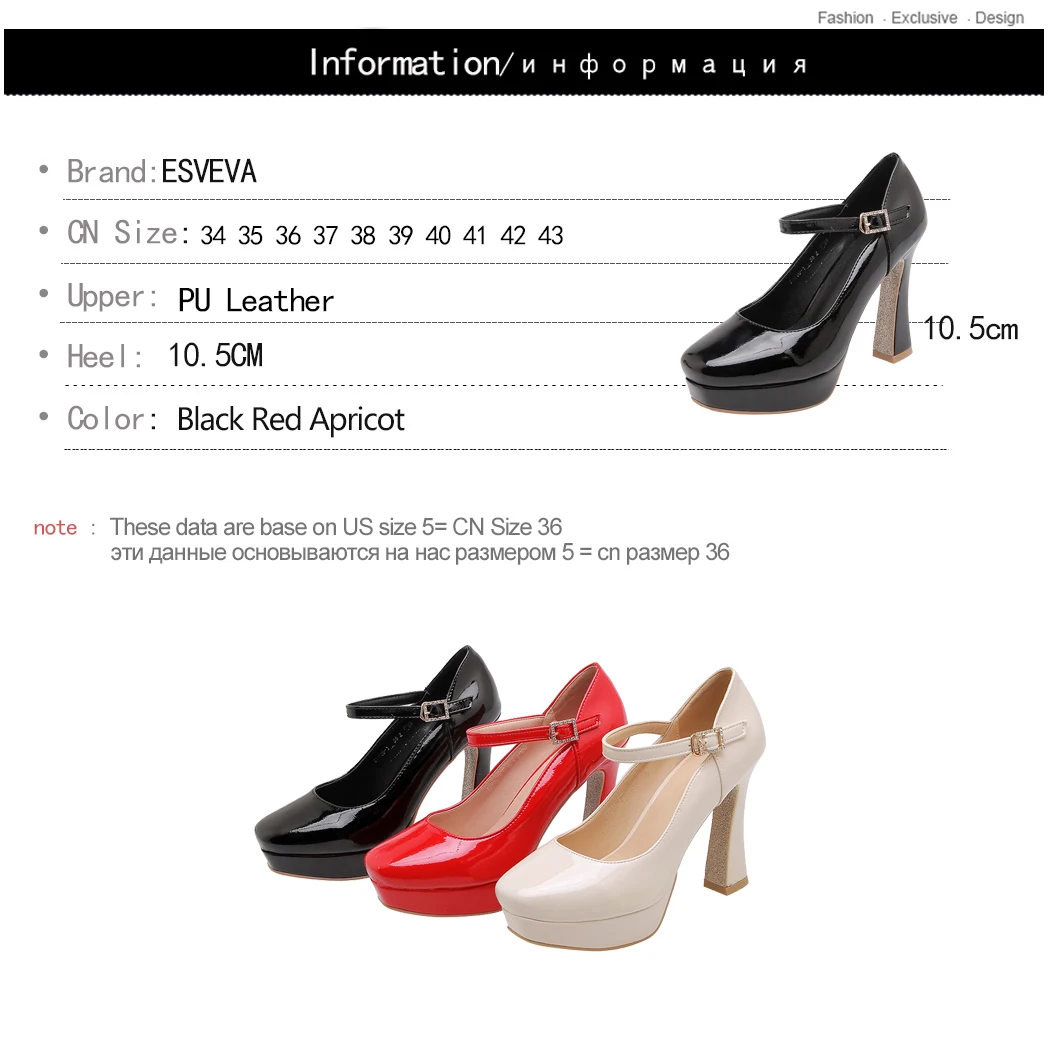
Task: Click CN size 43
Action: (x=551, y=235)
